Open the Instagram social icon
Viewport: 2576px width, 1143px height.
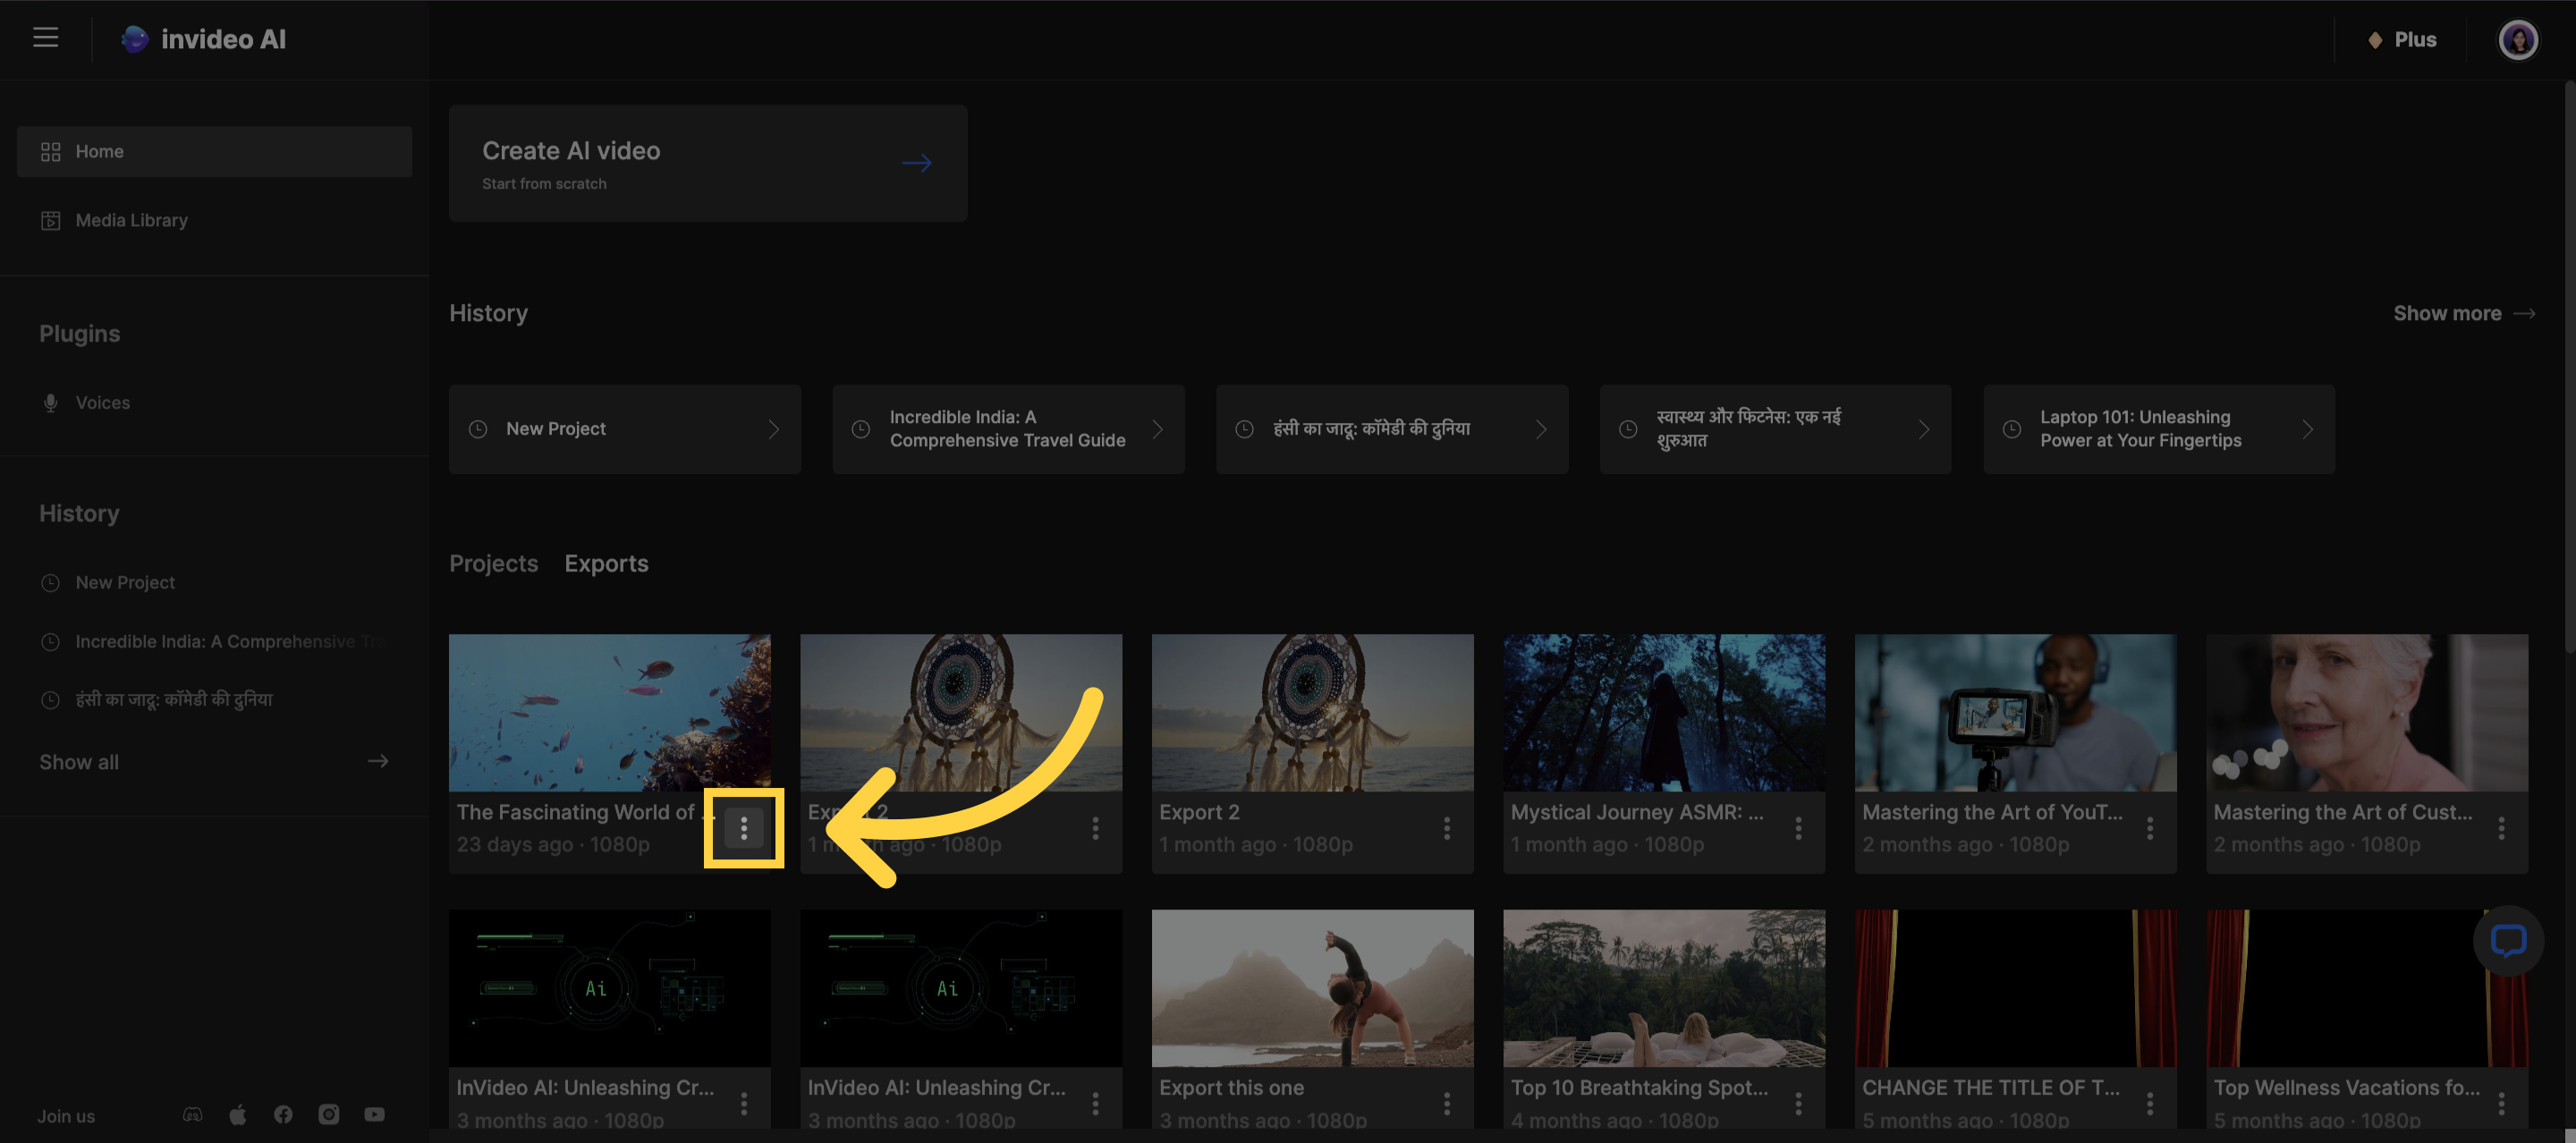328,1114
